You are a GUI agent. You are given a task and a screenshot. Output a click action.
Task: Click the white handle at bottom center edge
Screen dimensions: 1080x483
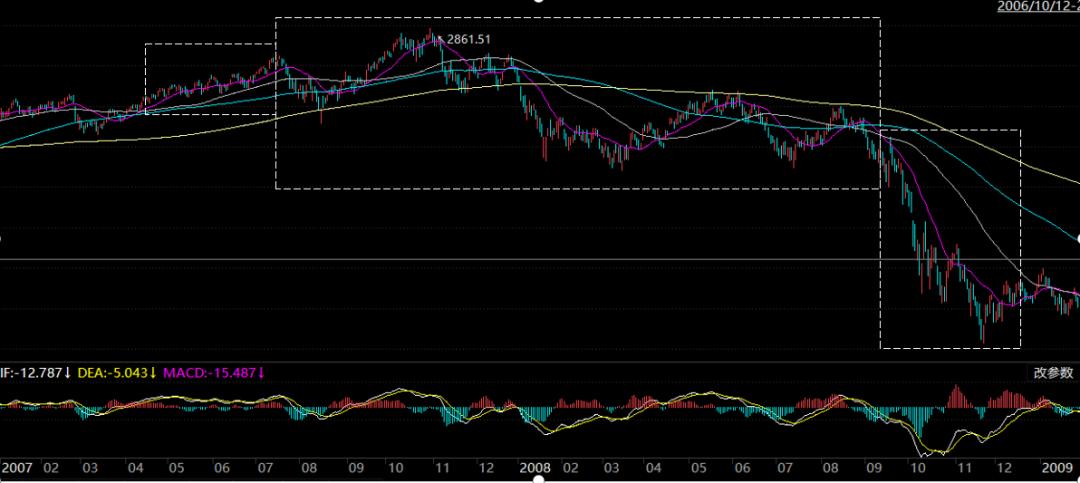point(540,480)
